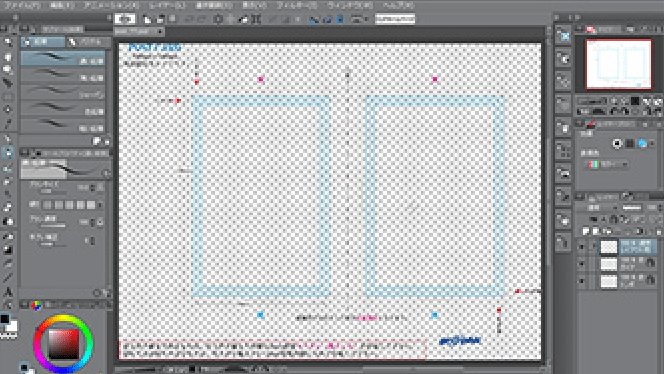
Task: Click the Save icon in the command bar
Action: (172, 19)
